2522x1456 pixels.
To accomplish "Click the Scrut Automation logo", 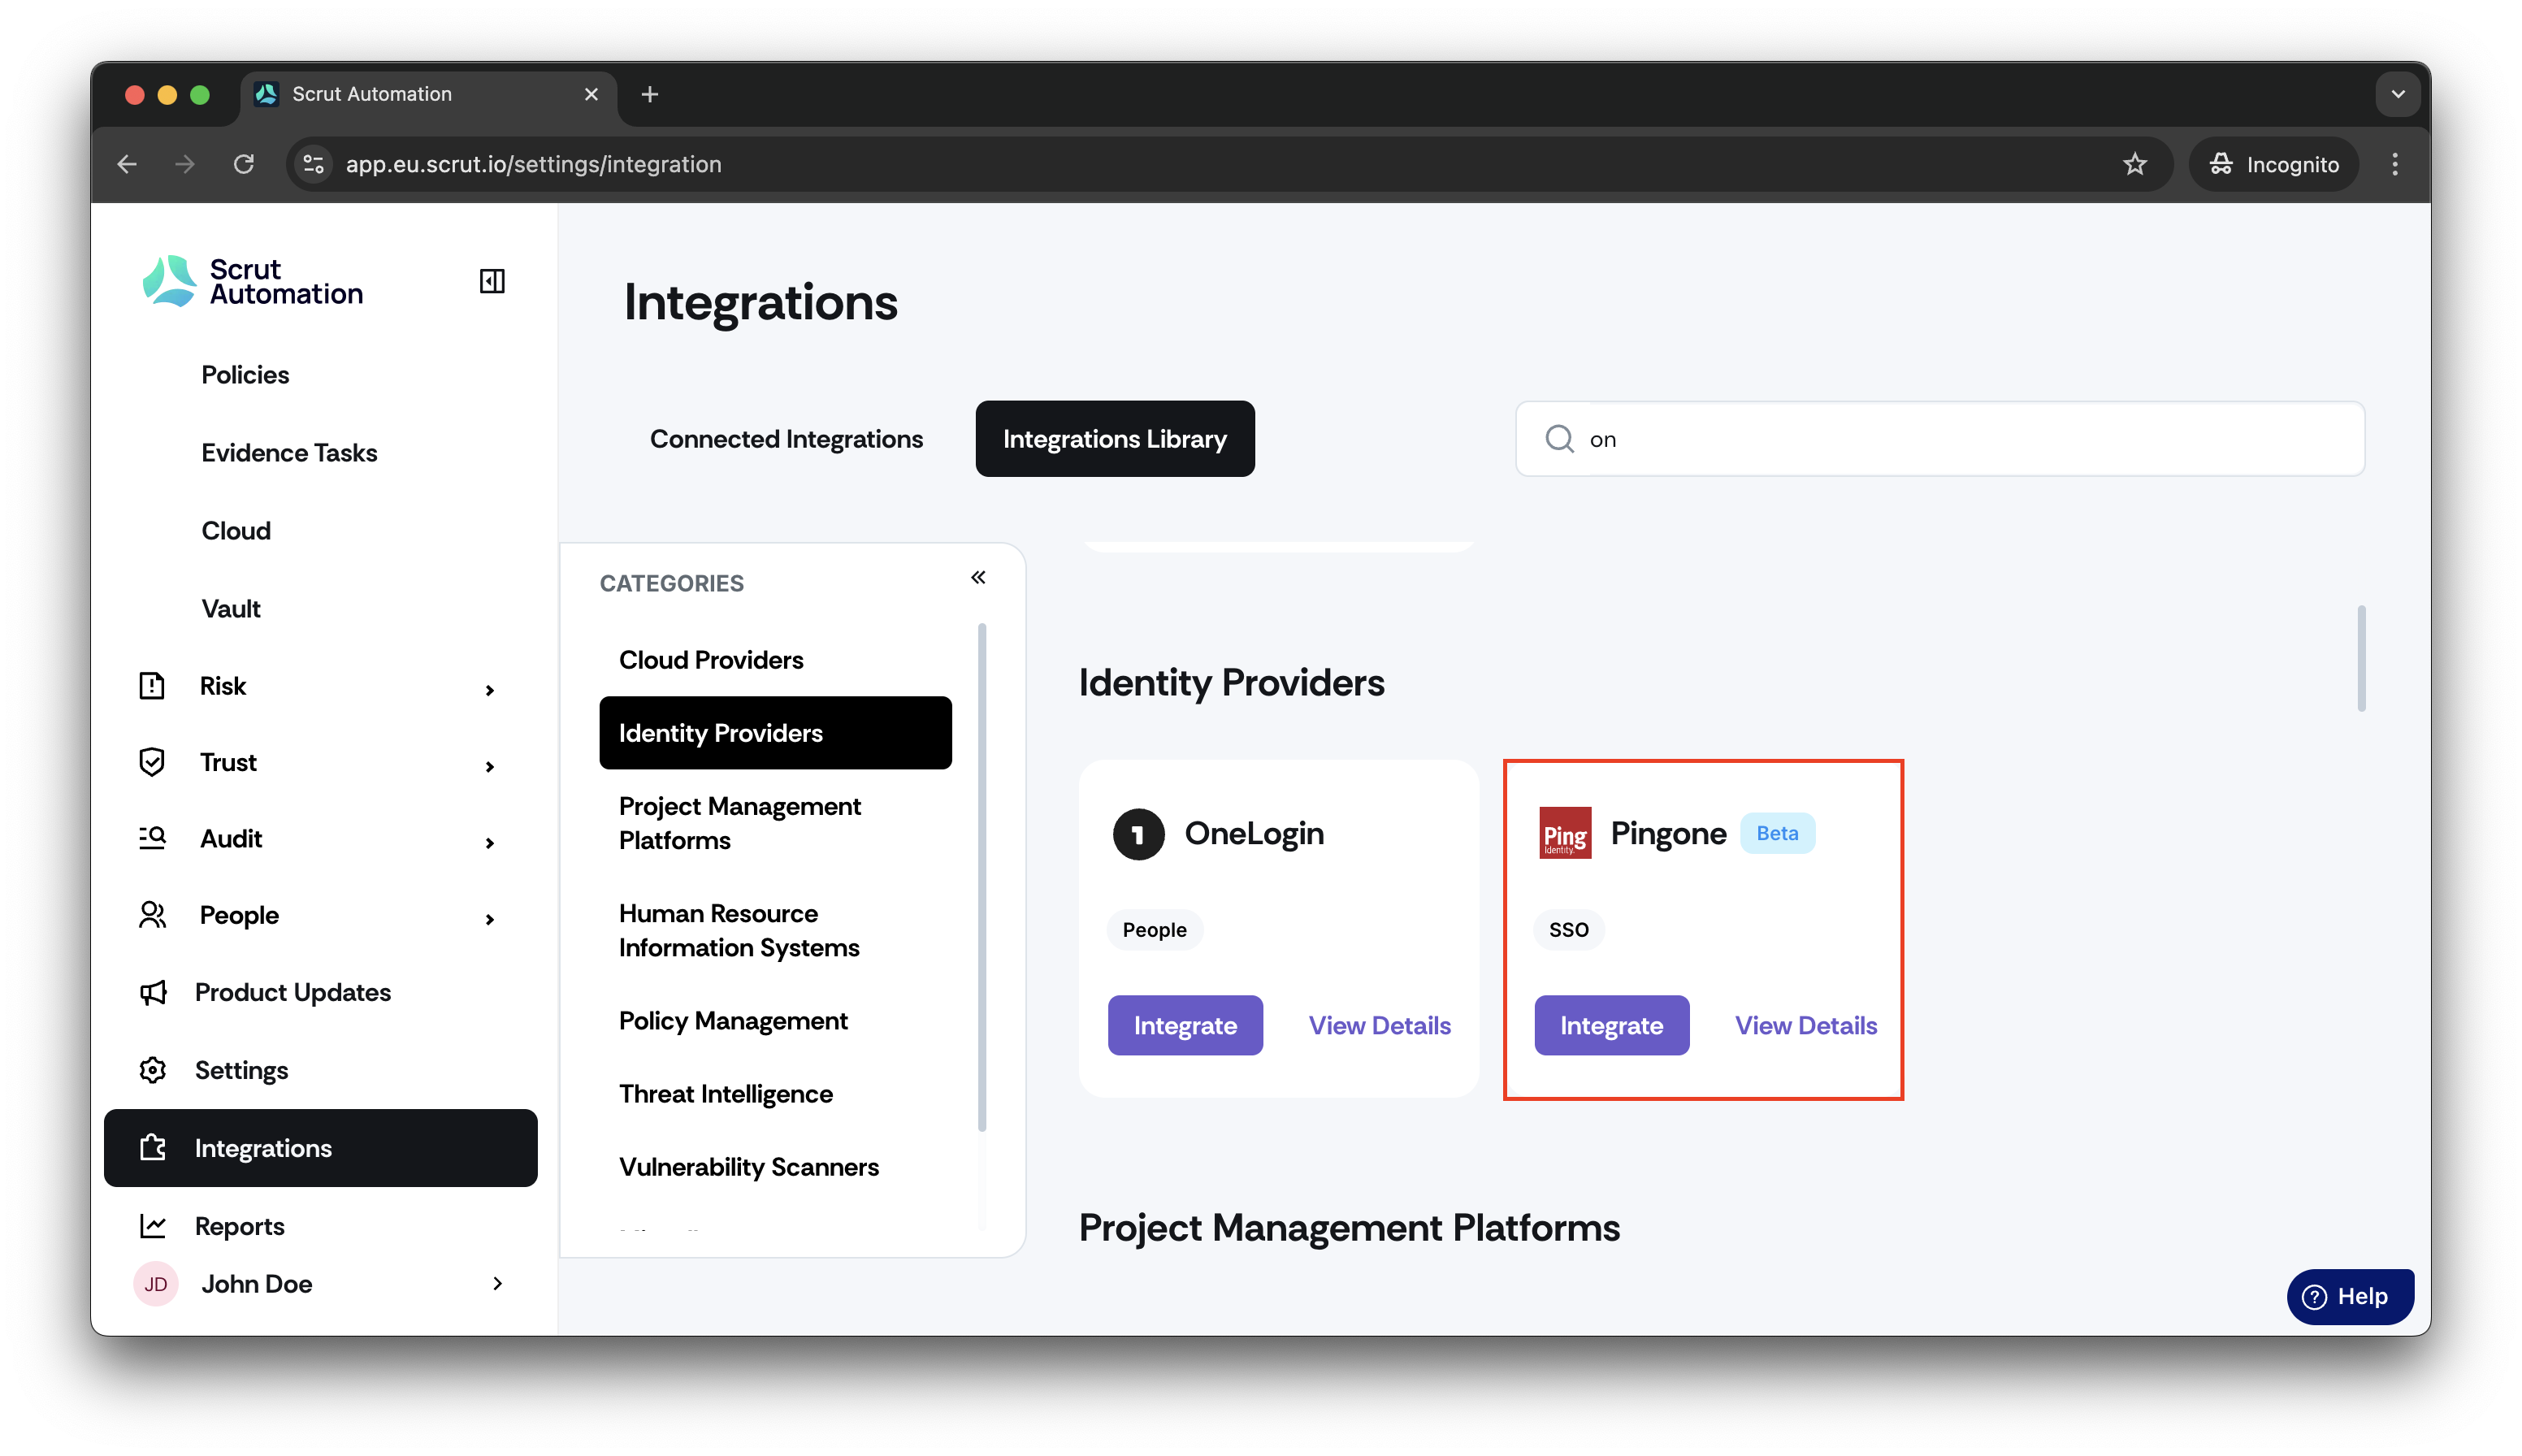I will point(252,281).
